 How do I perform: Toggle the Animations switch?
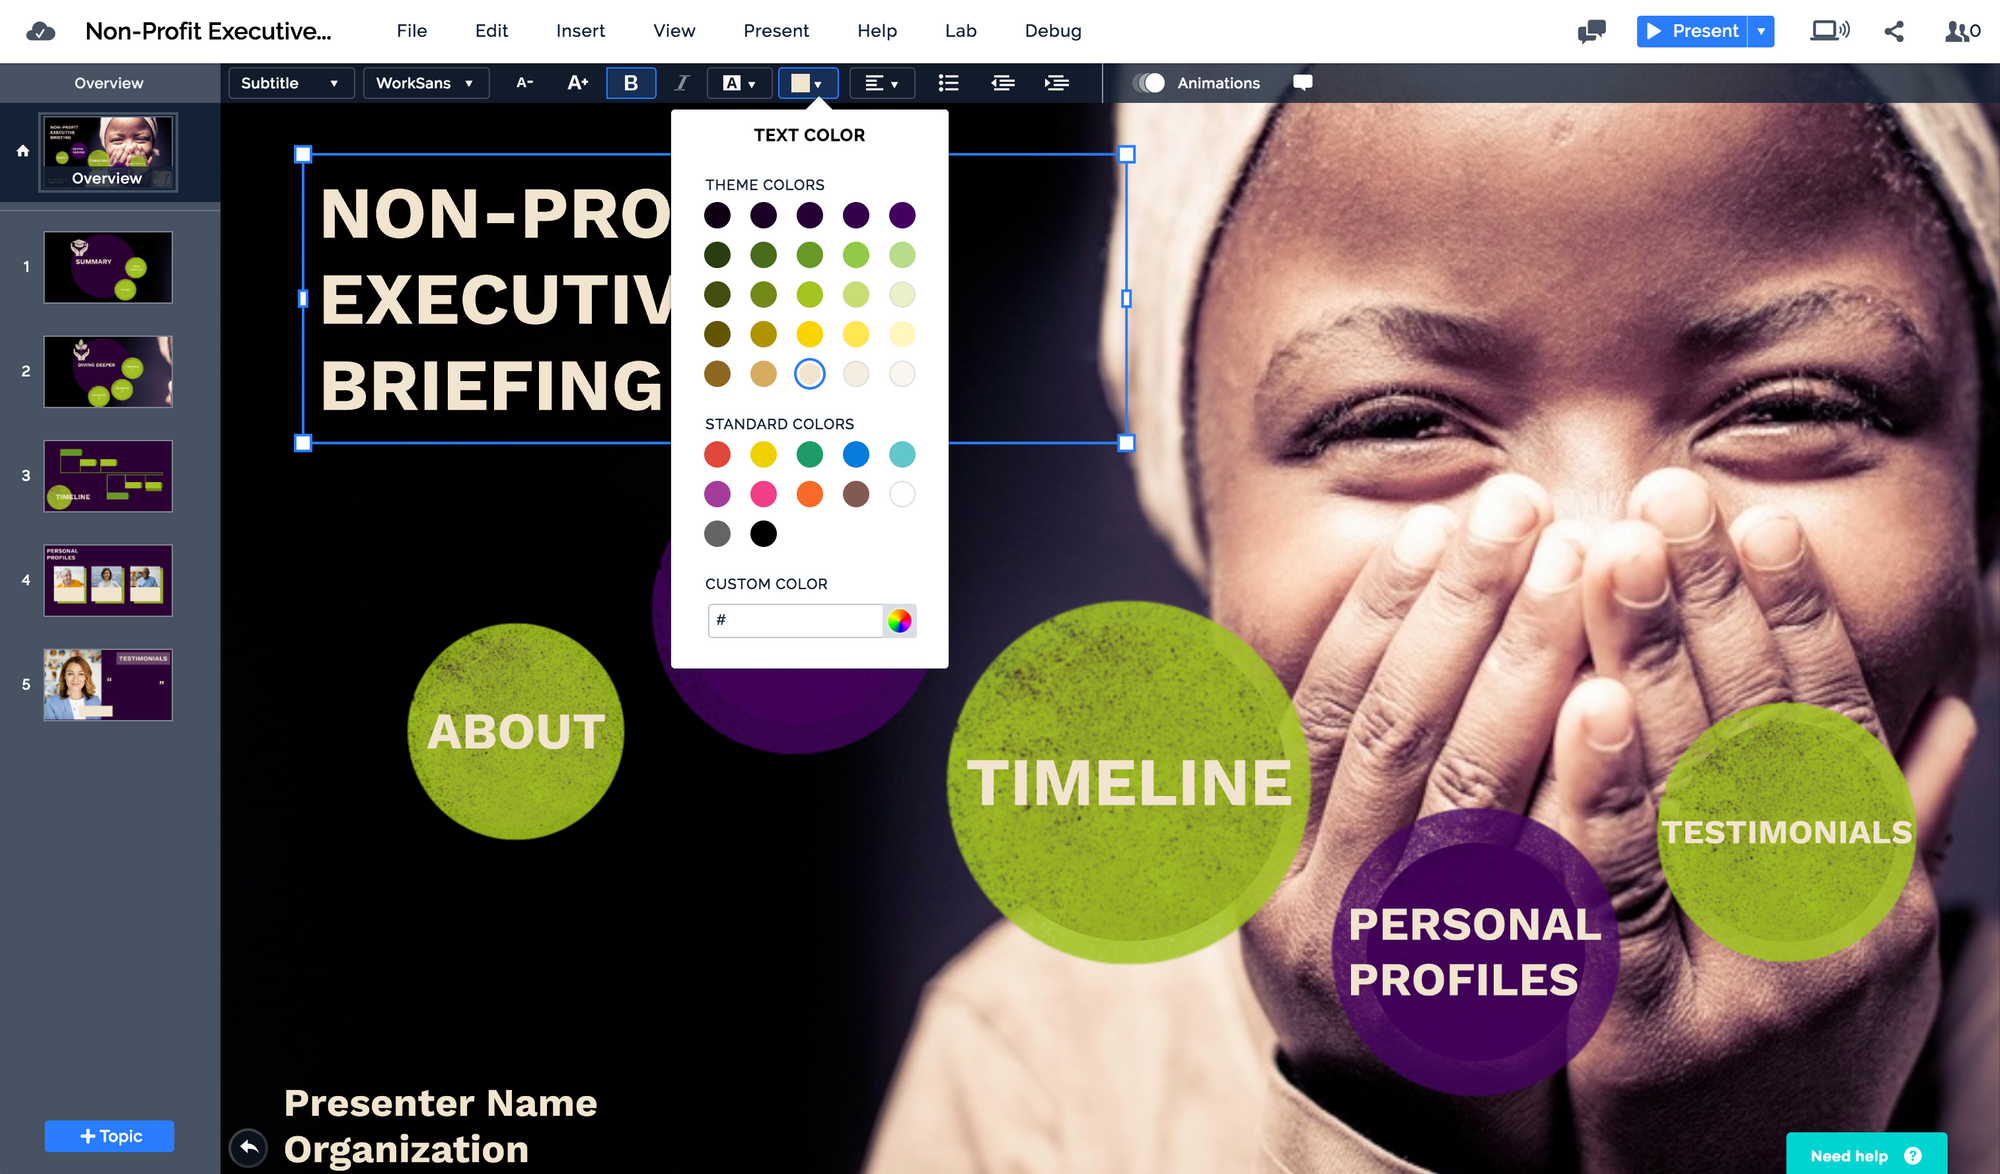(x=1149, y=83)
